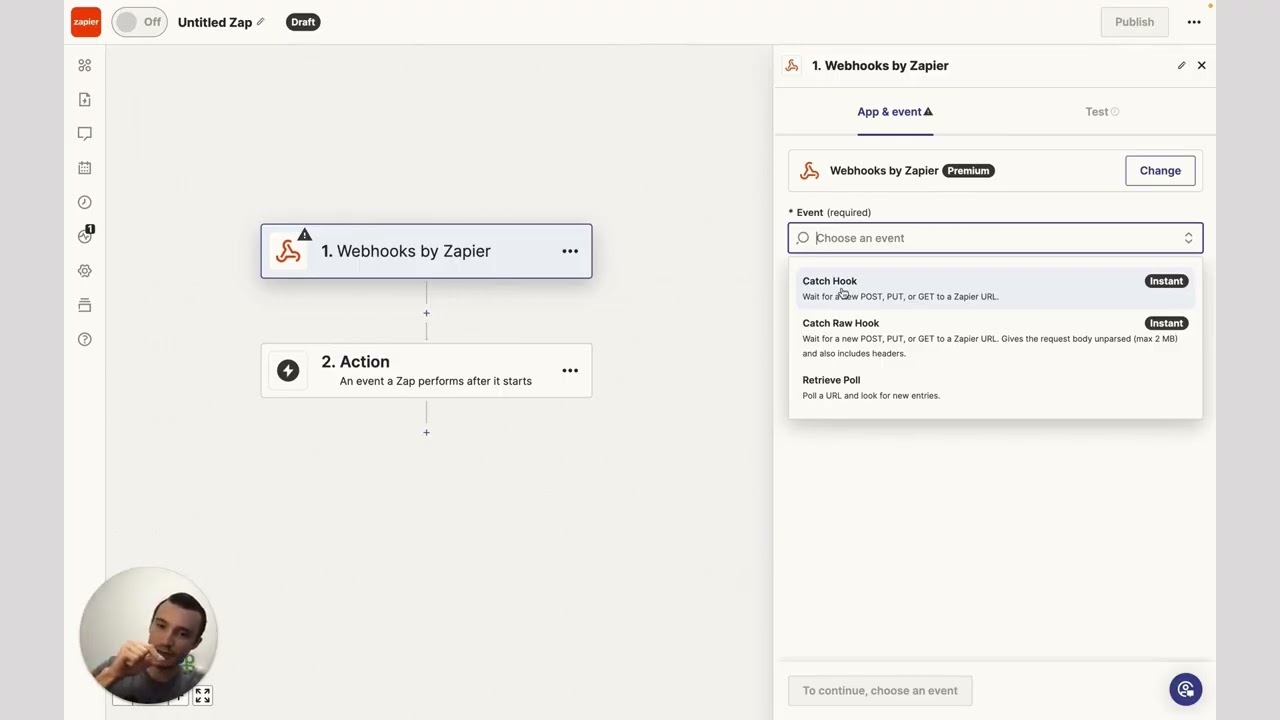Open Webhooks step three-dot menu
The image size is (1280, 720).
tap(570, 251)
